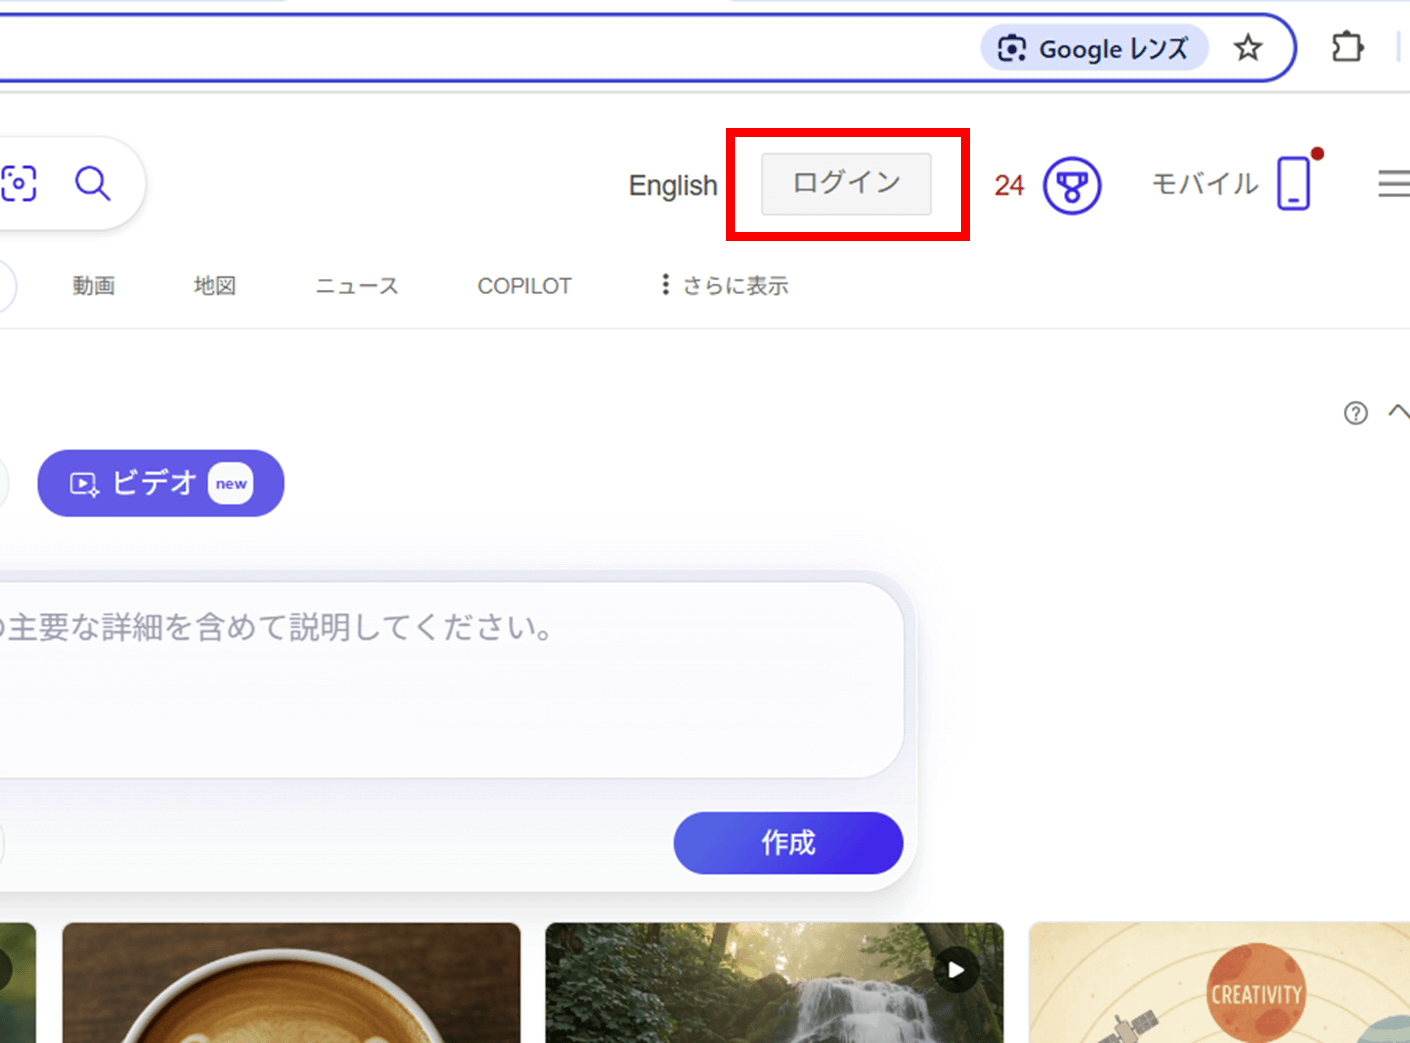This screenshot has height=1043, width=1410.
Task: Open the COPILOT tab
Action: [x=524, y=286]
